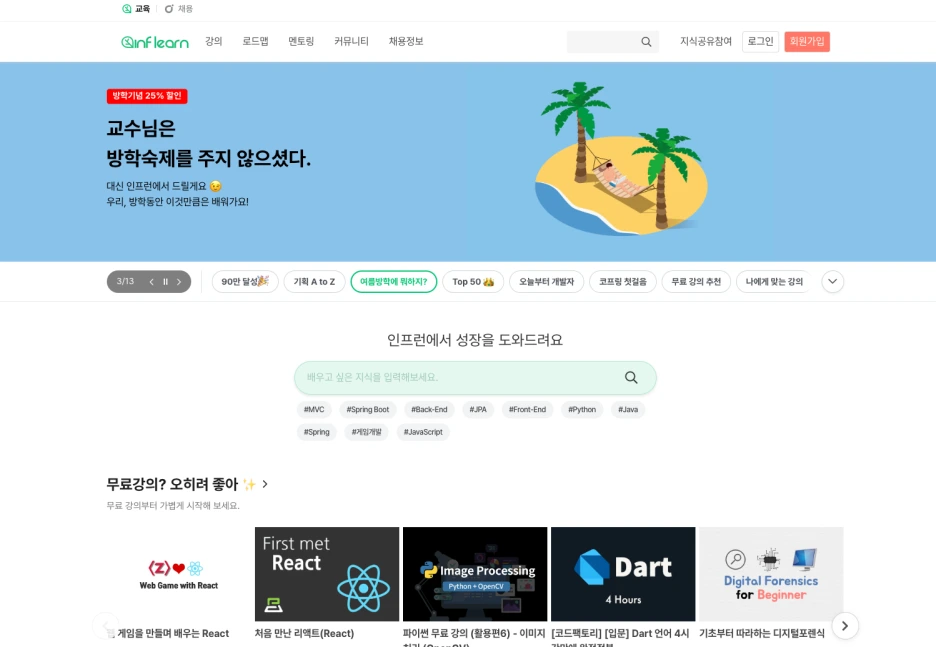
Task: Open the 강의 menu
Action: click(x=214, y=41)
